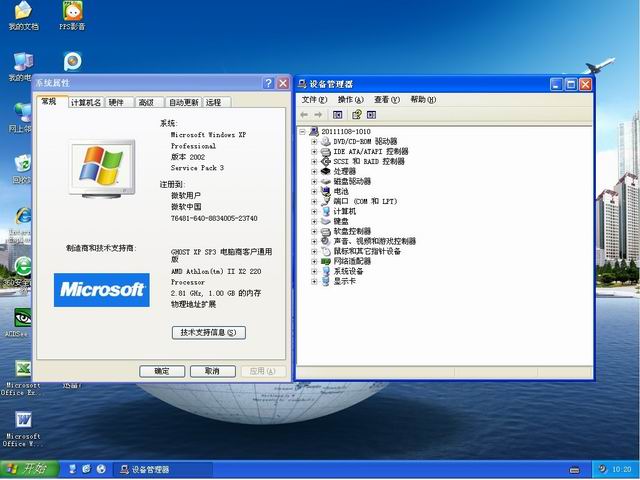Expand the 计算机 node
The width and height of the screenshot is (640, 480).
[x=314, y=212]
